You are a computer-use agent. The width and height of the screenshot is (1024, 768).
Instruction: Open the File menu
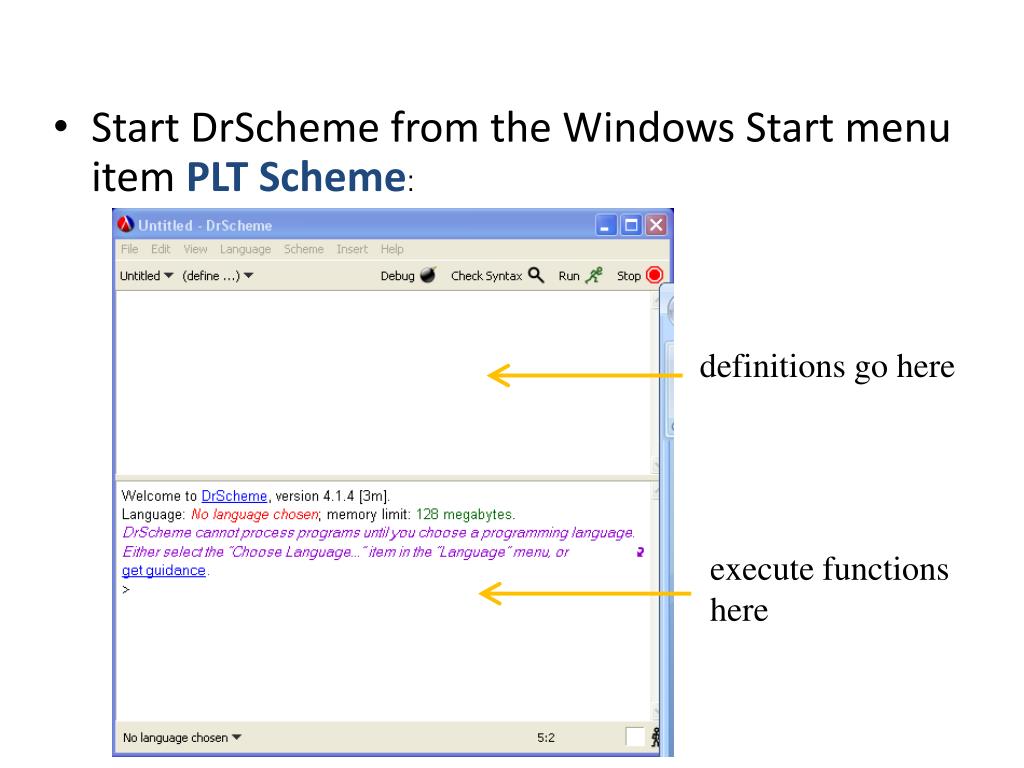[129, 249]
